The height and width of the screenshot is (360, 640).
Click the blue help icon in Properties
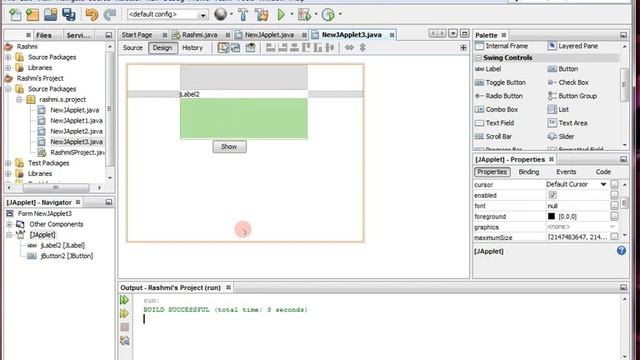[621, 251]
